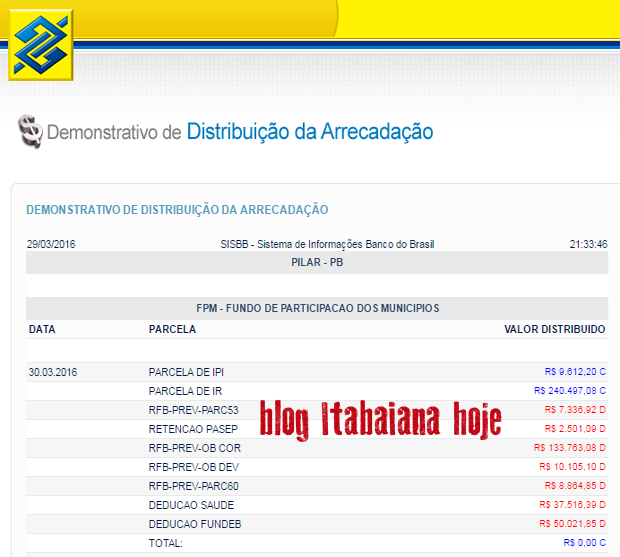Click the time stamp 21:33:46
Viewport: 620px width, 557px height.
588,244
